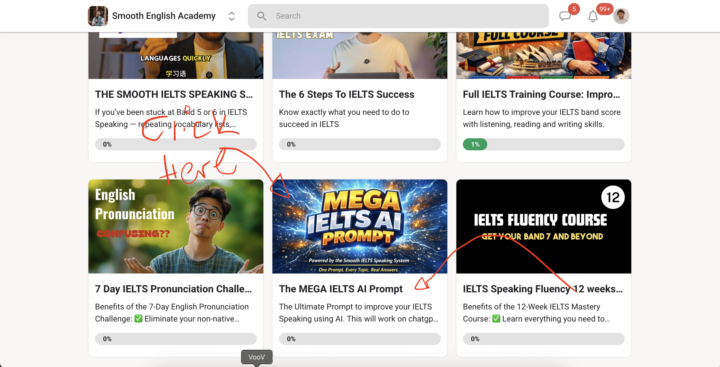Viewport: 720px width, 367px height.
Task: Click the VooV tooltip label
Action: (x=257, y=357)
